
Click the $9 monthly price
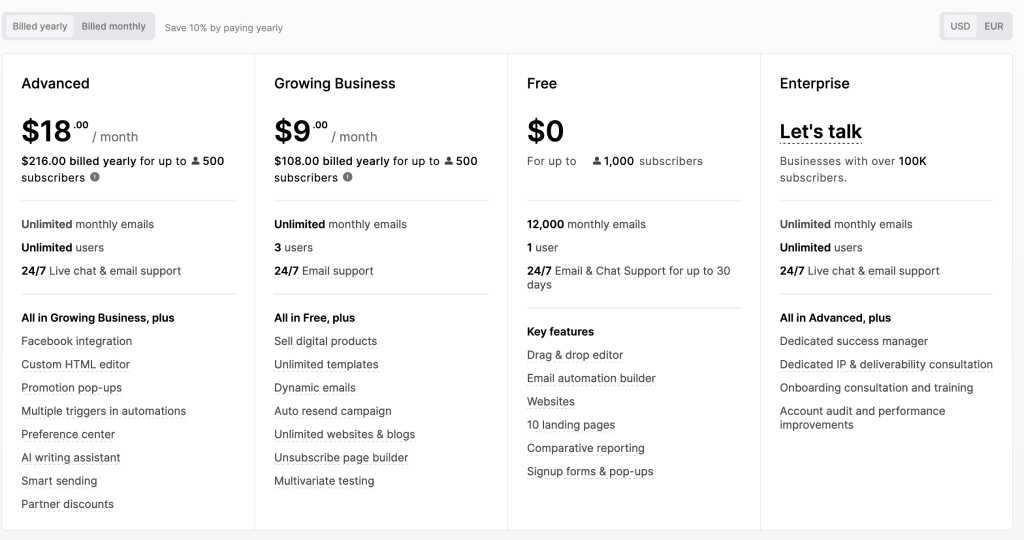[326, 131]
